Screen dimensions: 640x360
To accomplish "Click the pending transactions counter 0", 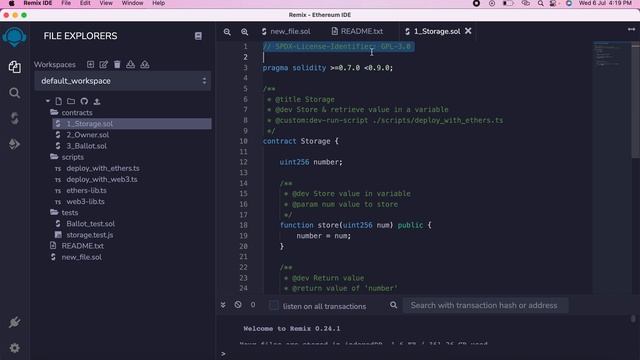I will pyautogui.click(x=253, y=305).
